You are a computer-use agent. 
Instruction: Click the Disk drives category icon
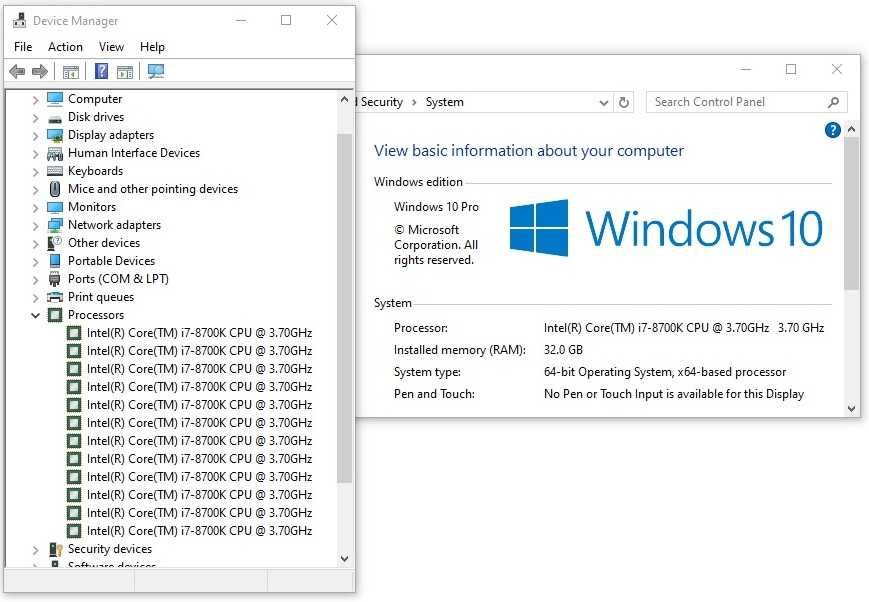tap(55, 118)
